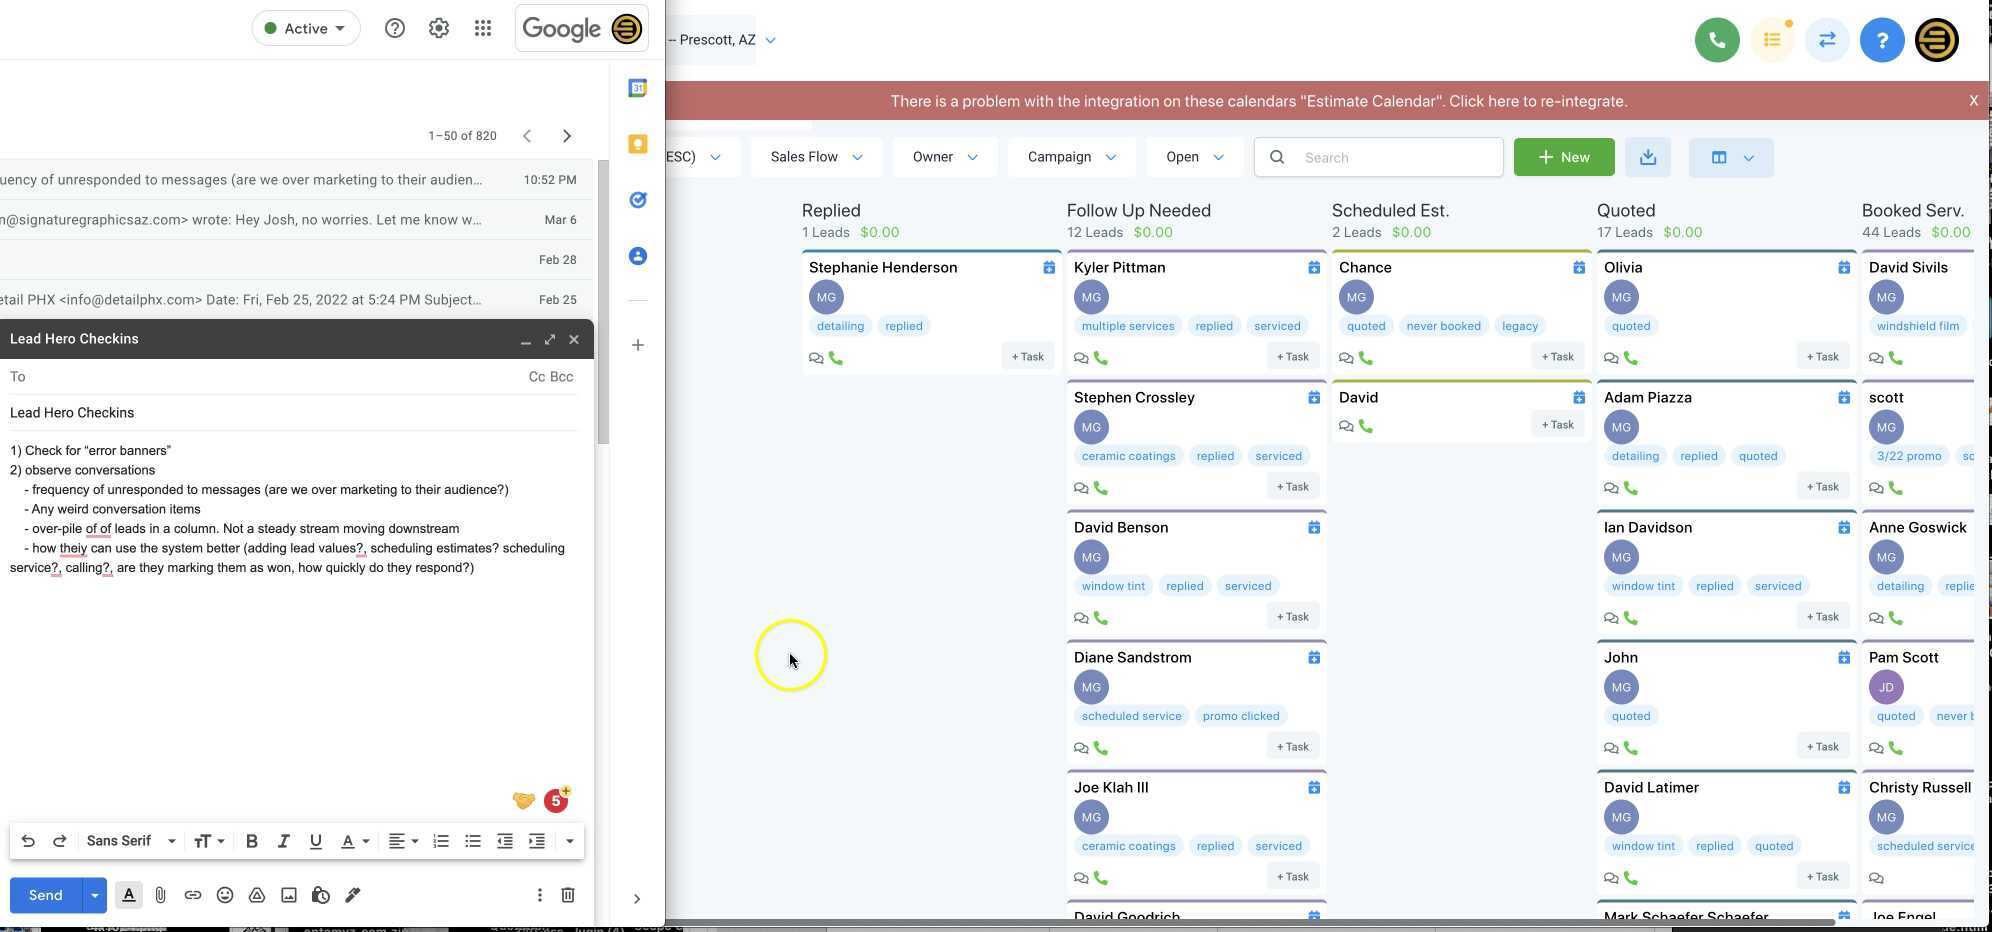
Task: Click the green phone dialer button
Action: click(1717, 40)
